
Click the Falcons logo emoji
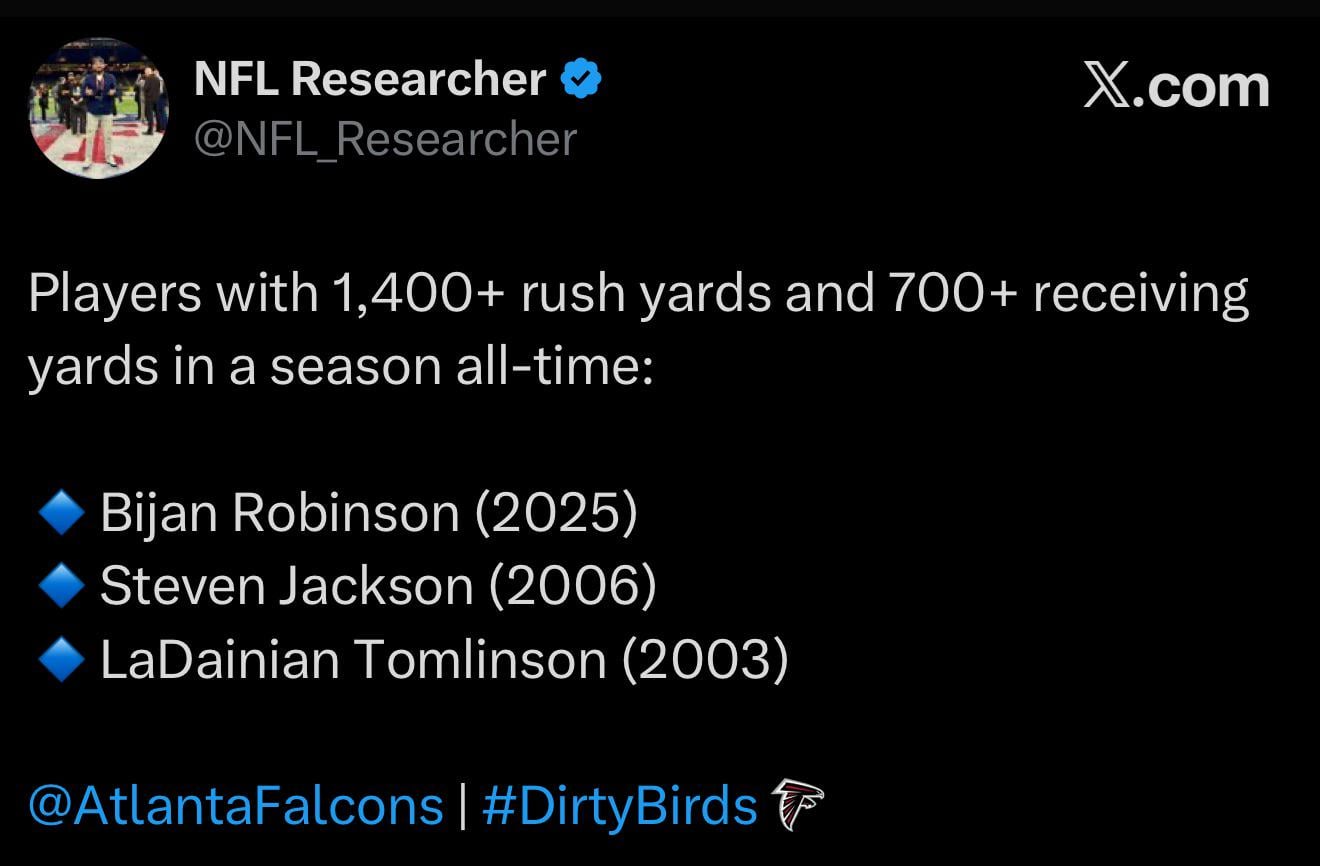[797, 804]
